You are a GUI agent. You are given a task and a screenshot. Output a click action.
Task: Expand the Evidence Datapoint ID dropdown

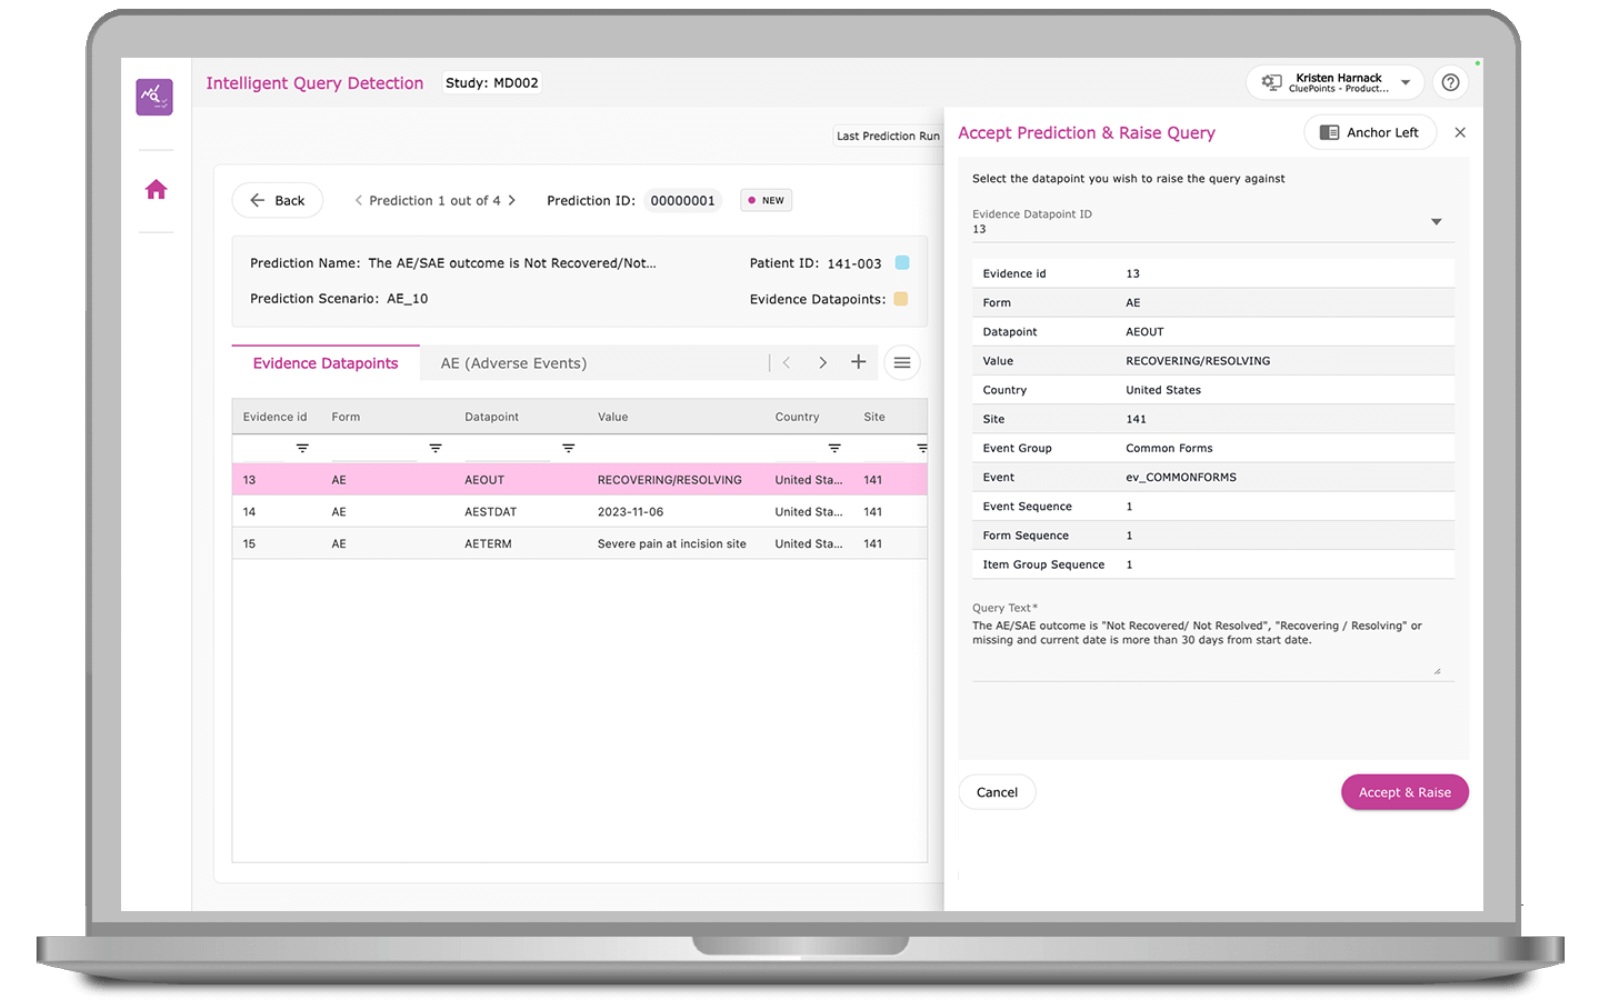point(1436,222)
